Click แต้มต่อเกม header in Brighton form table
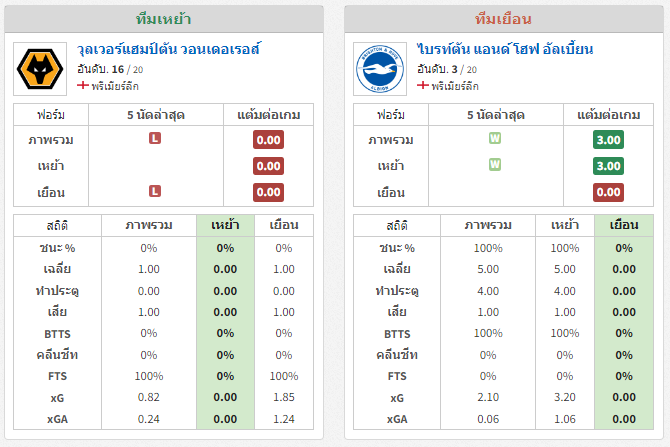670x447 pixels. [608, 115]
